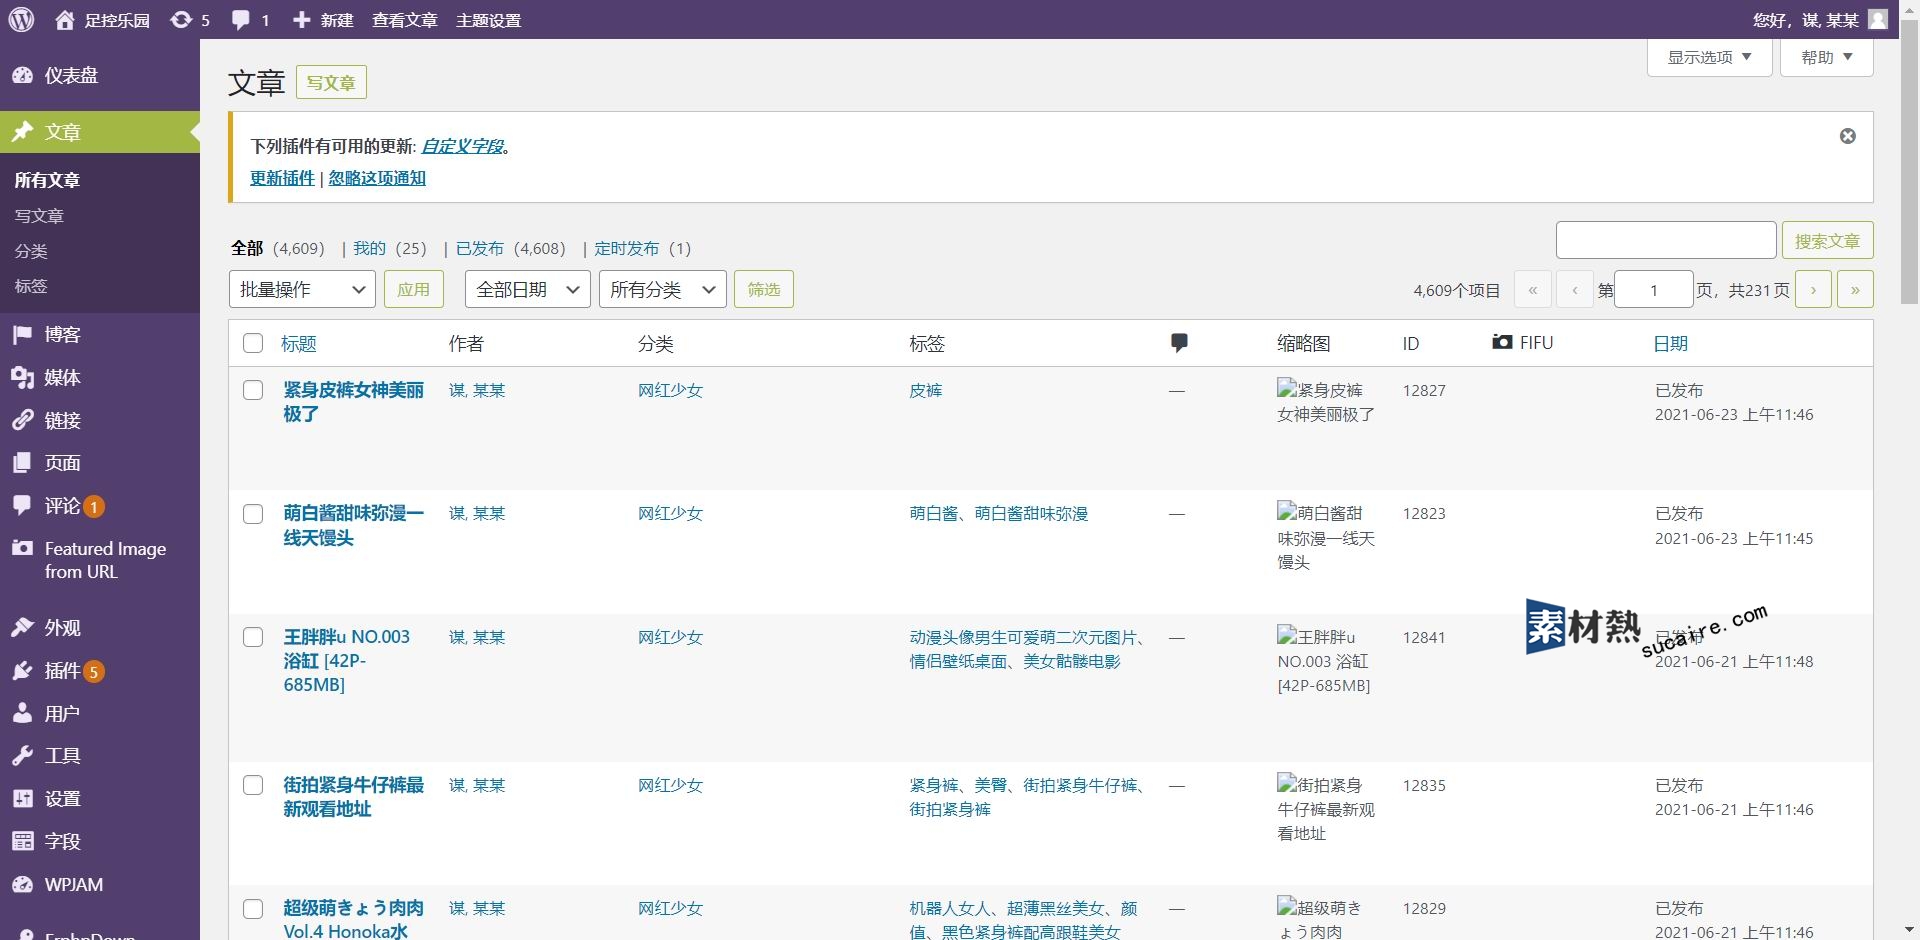Dismiss the plugin update notice
The width and height of the screenshot is (1920, 940).
pos(1848,136)
